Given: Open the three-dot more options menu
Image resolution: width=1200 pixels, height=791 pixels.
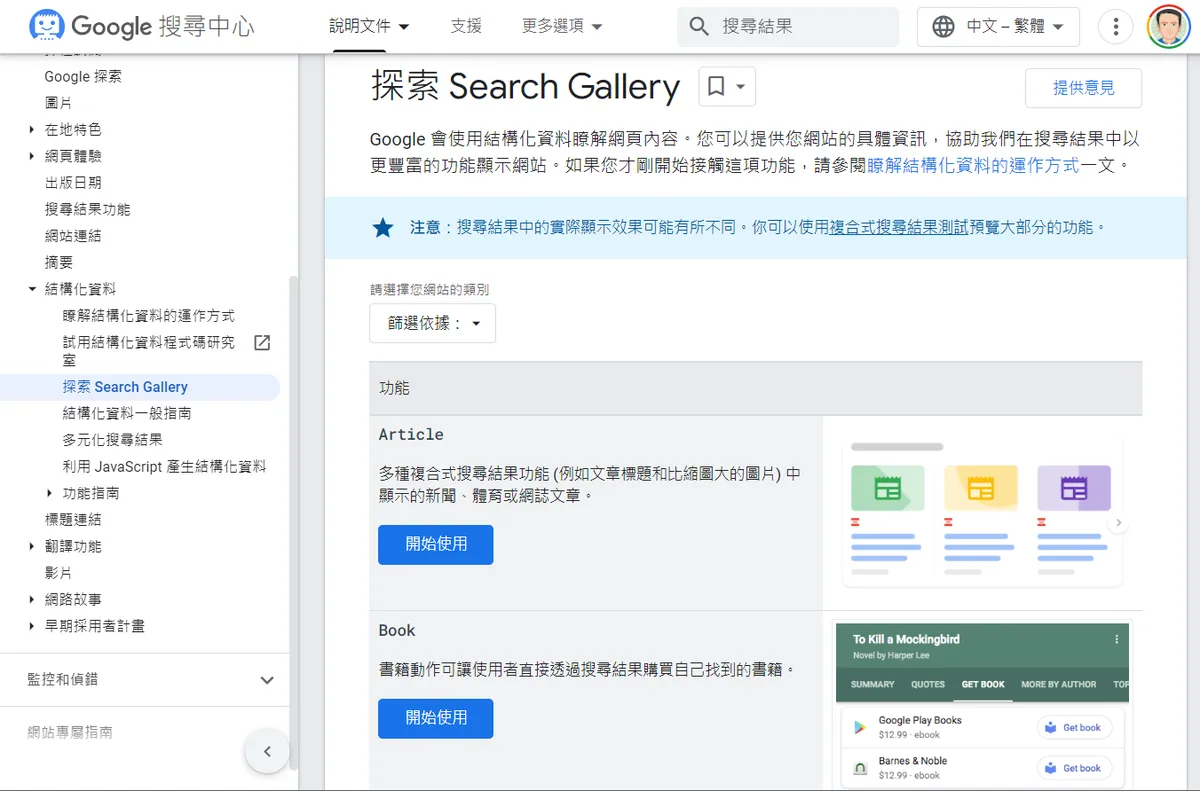Looking at the screenshot, I should click(1115, 27).
